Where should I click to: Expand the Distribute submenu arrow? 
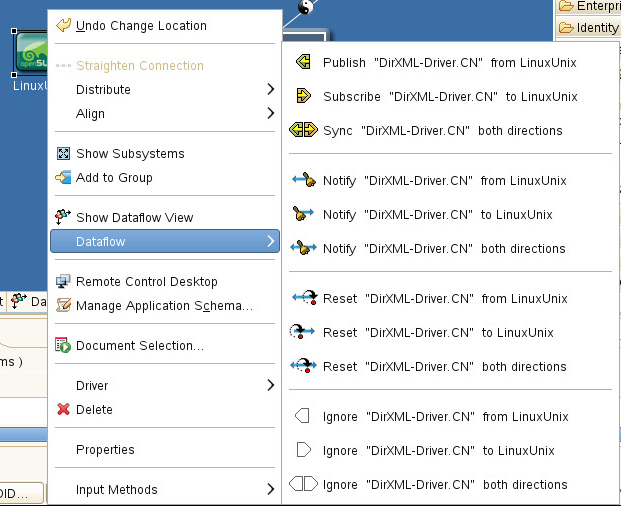point(270,89)
